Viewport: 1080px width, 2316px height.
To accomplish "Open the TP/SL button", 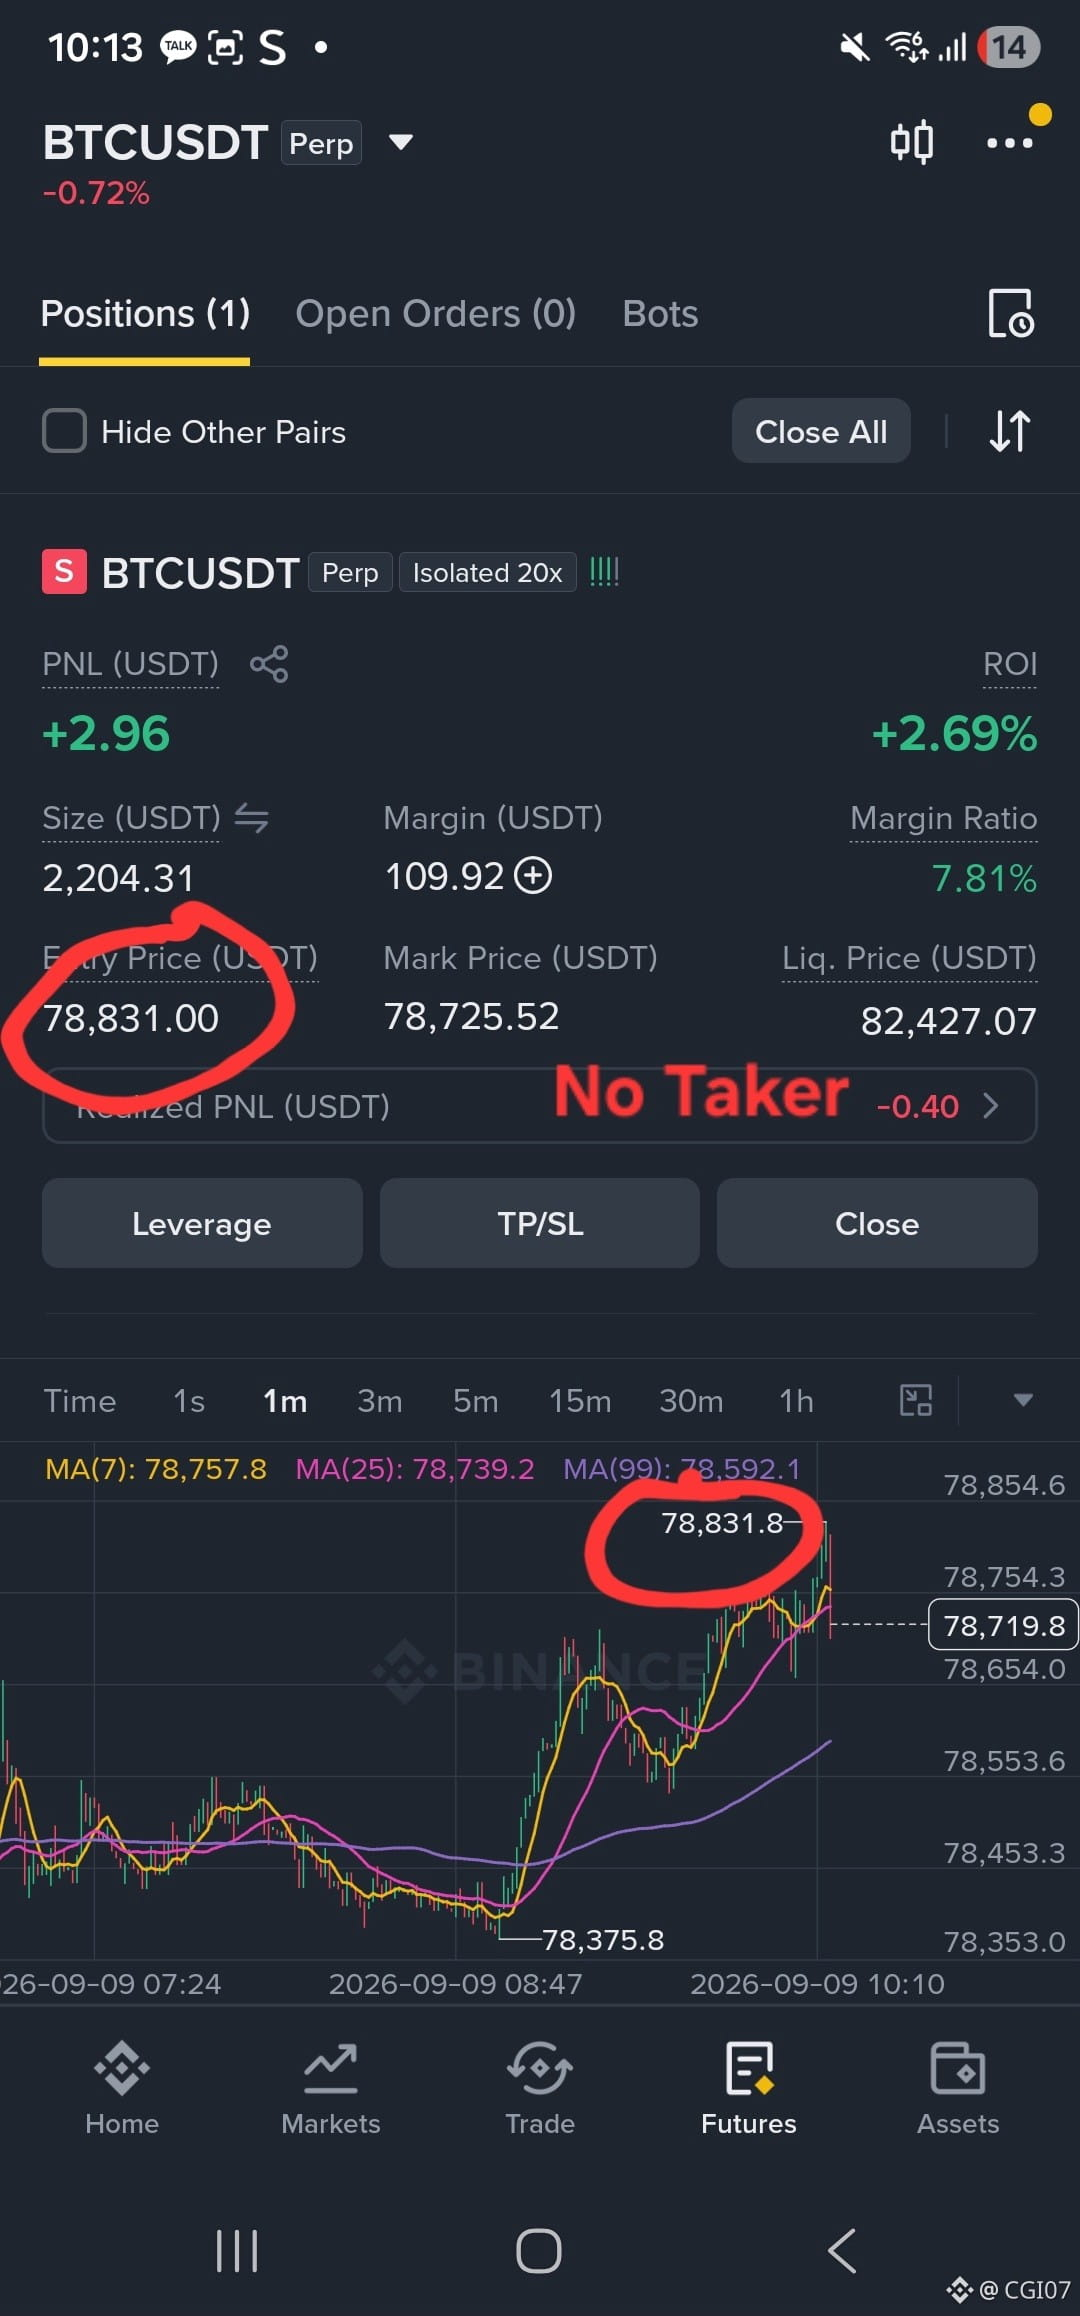I will coord(540,1223).
